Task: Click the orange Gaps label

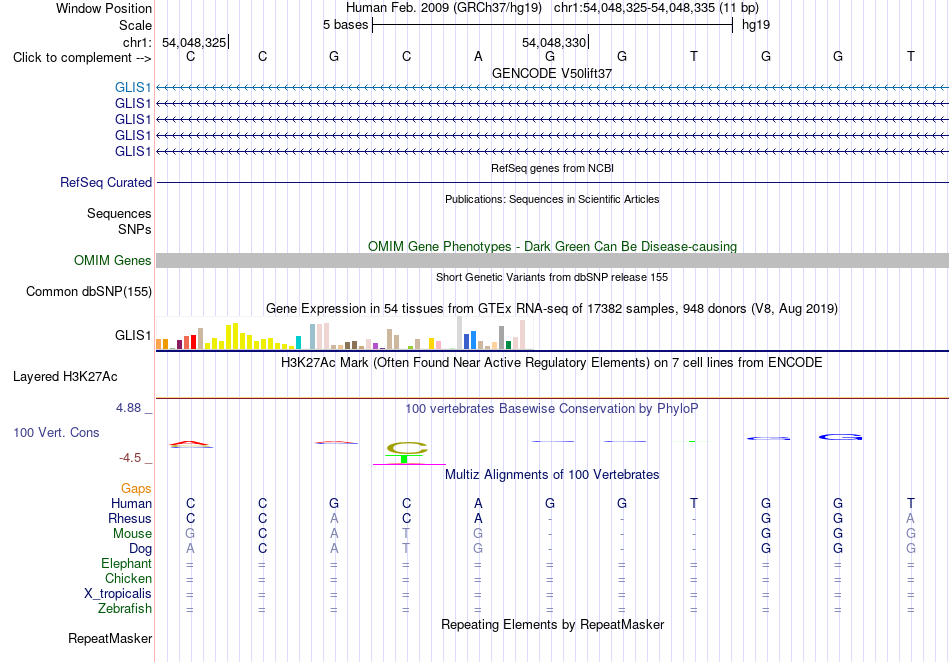Action: point(136,488)
